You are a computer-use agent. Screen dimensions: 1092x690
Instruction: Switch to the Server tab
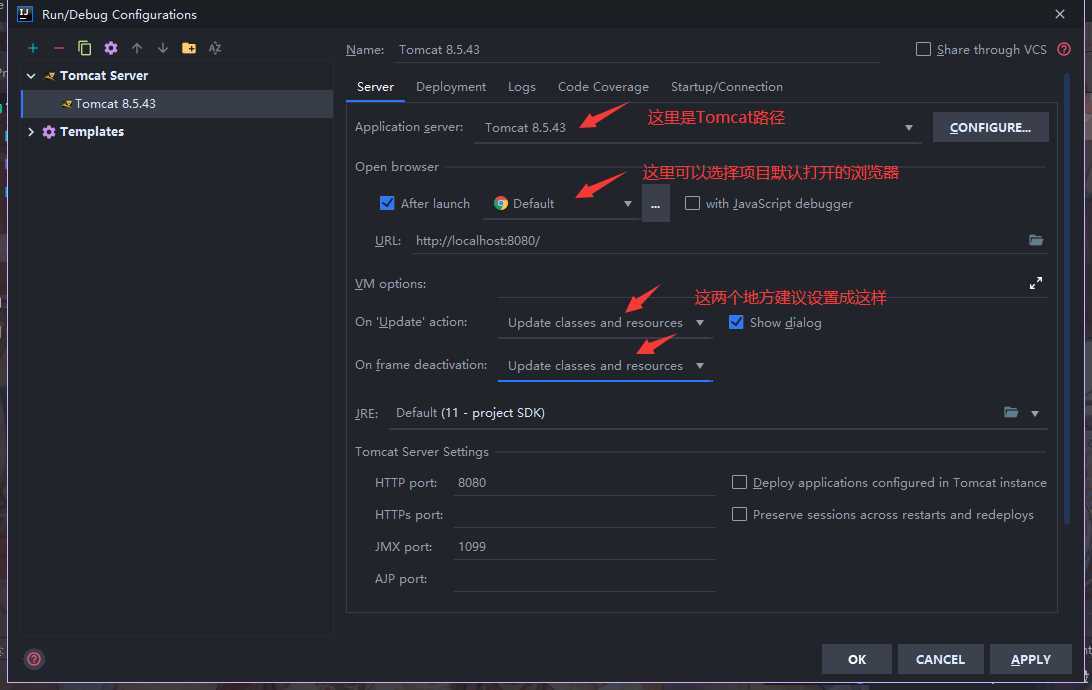(x=375, y=87)
